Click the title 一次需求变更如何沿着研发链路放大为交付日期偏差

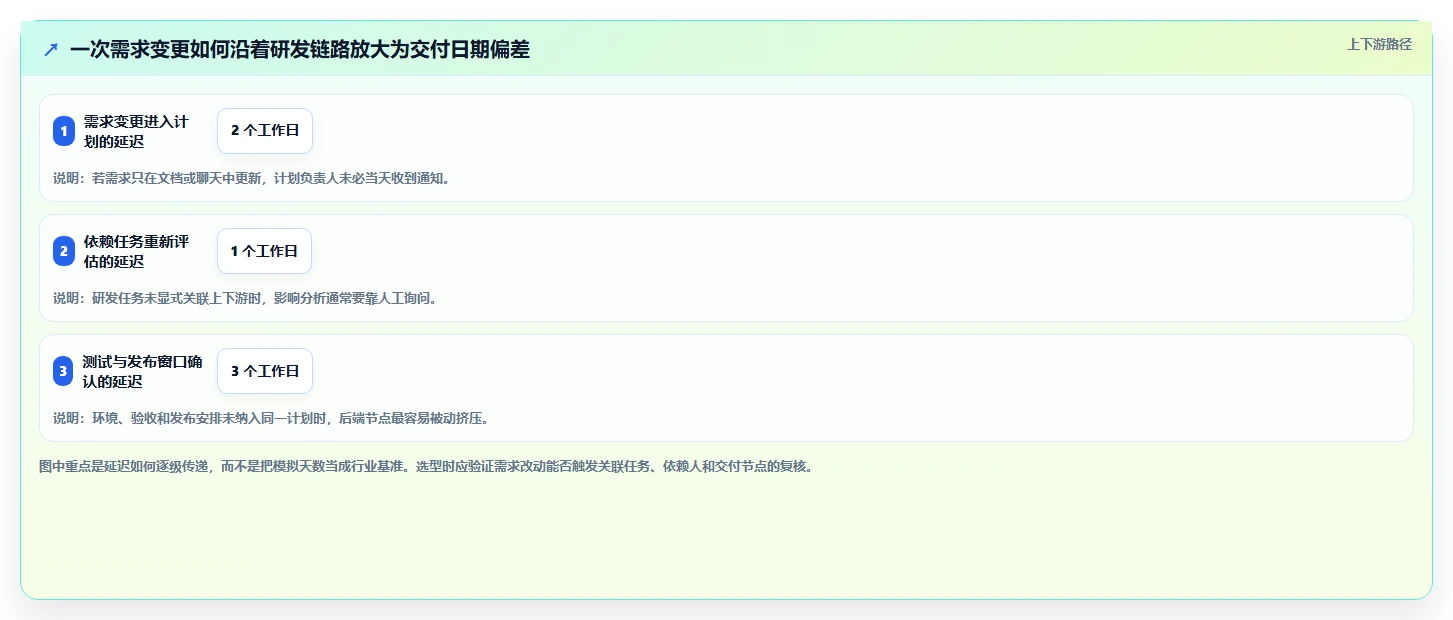300,49
